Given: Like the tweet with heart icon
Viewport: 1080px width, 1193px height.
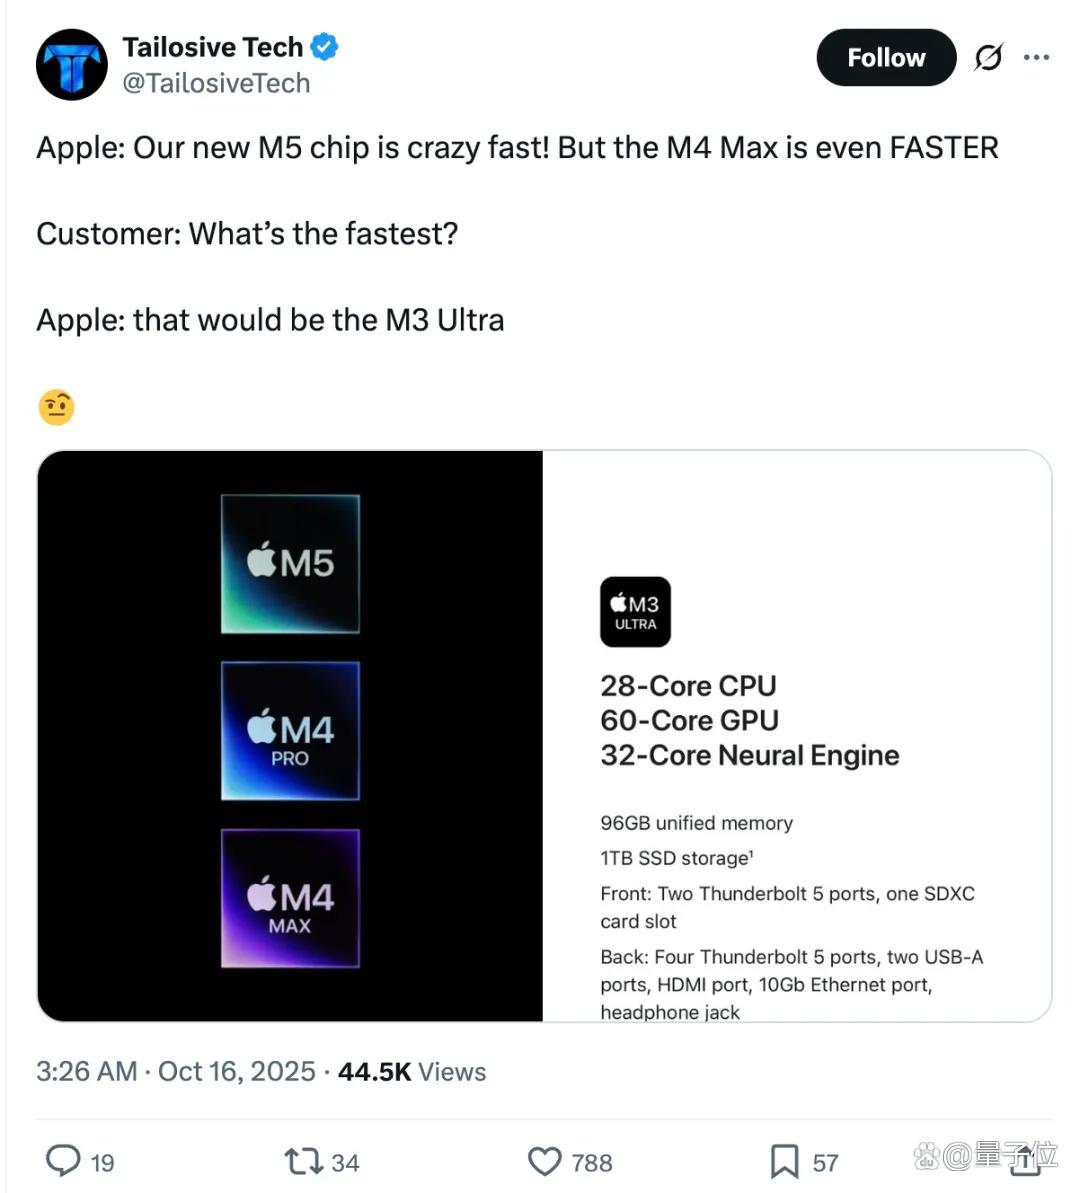Looking at the screenshot, I should [544, 1162].
